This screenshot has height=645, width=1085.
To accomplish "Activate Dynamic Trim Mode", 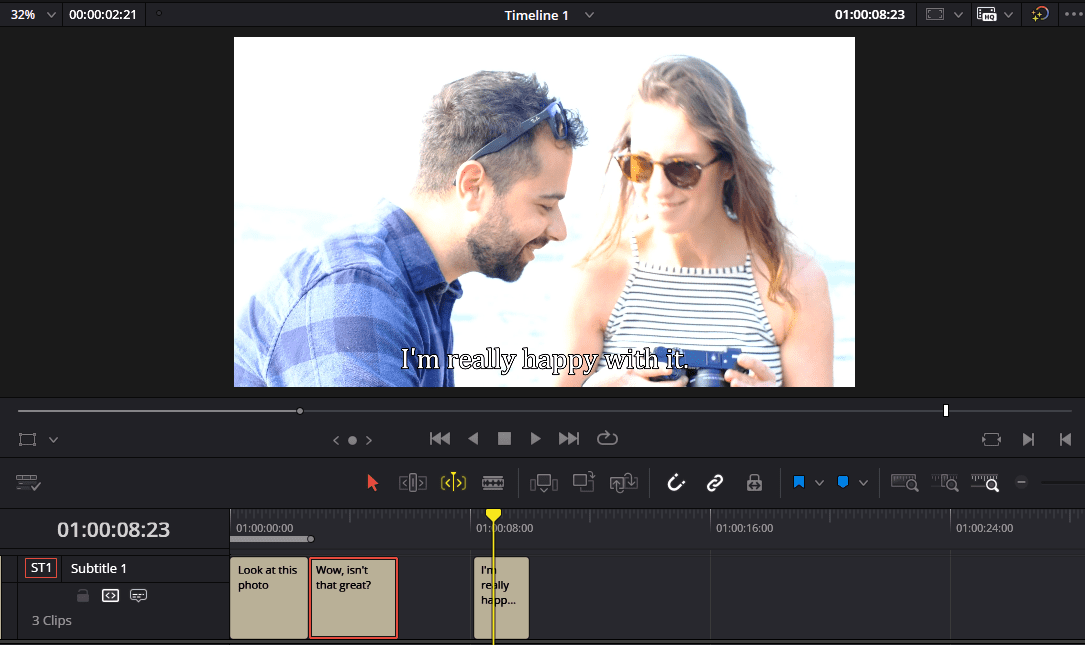I will pos(453,482).
